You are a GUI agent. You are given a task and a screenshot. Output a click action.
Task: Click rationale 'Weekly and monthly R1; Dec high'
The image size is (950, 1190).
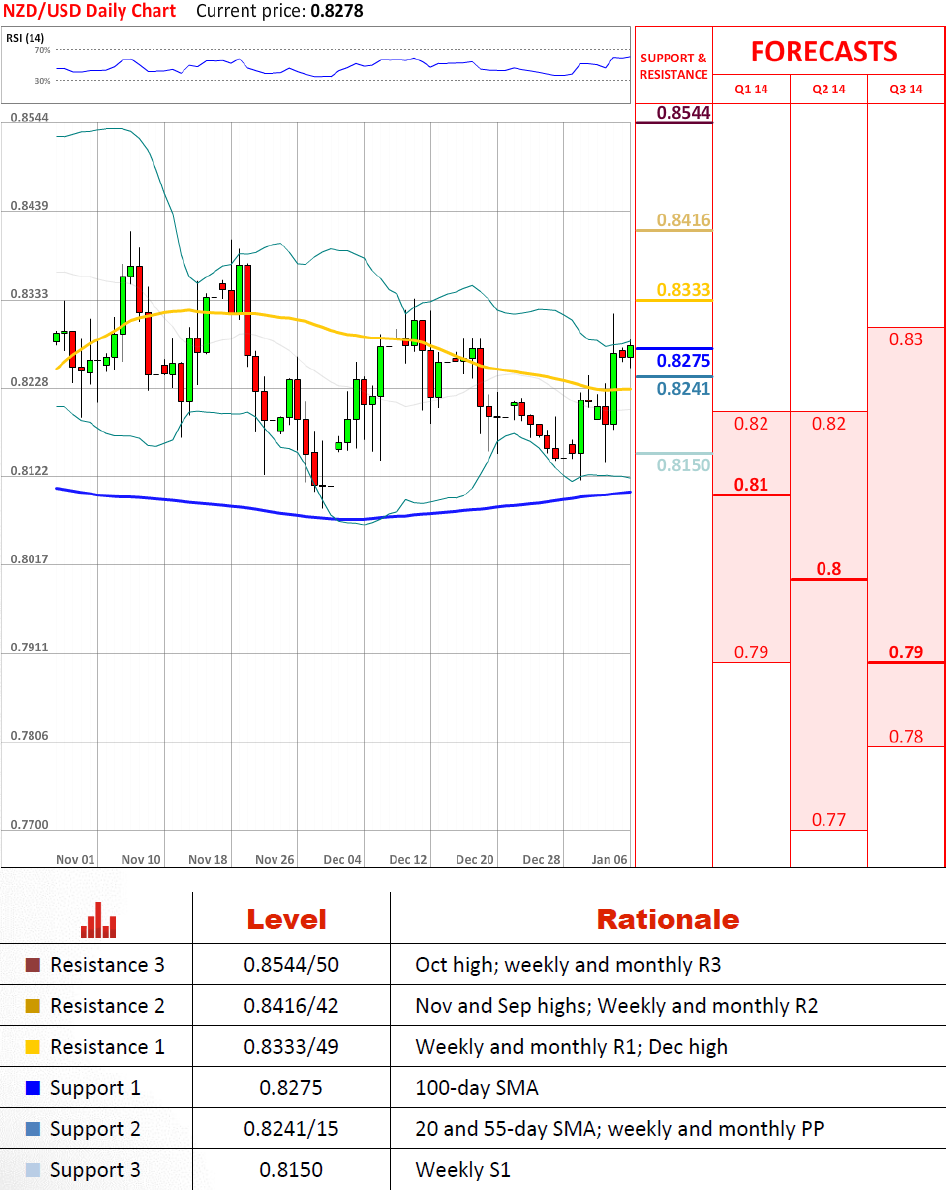coord(571,1047)
